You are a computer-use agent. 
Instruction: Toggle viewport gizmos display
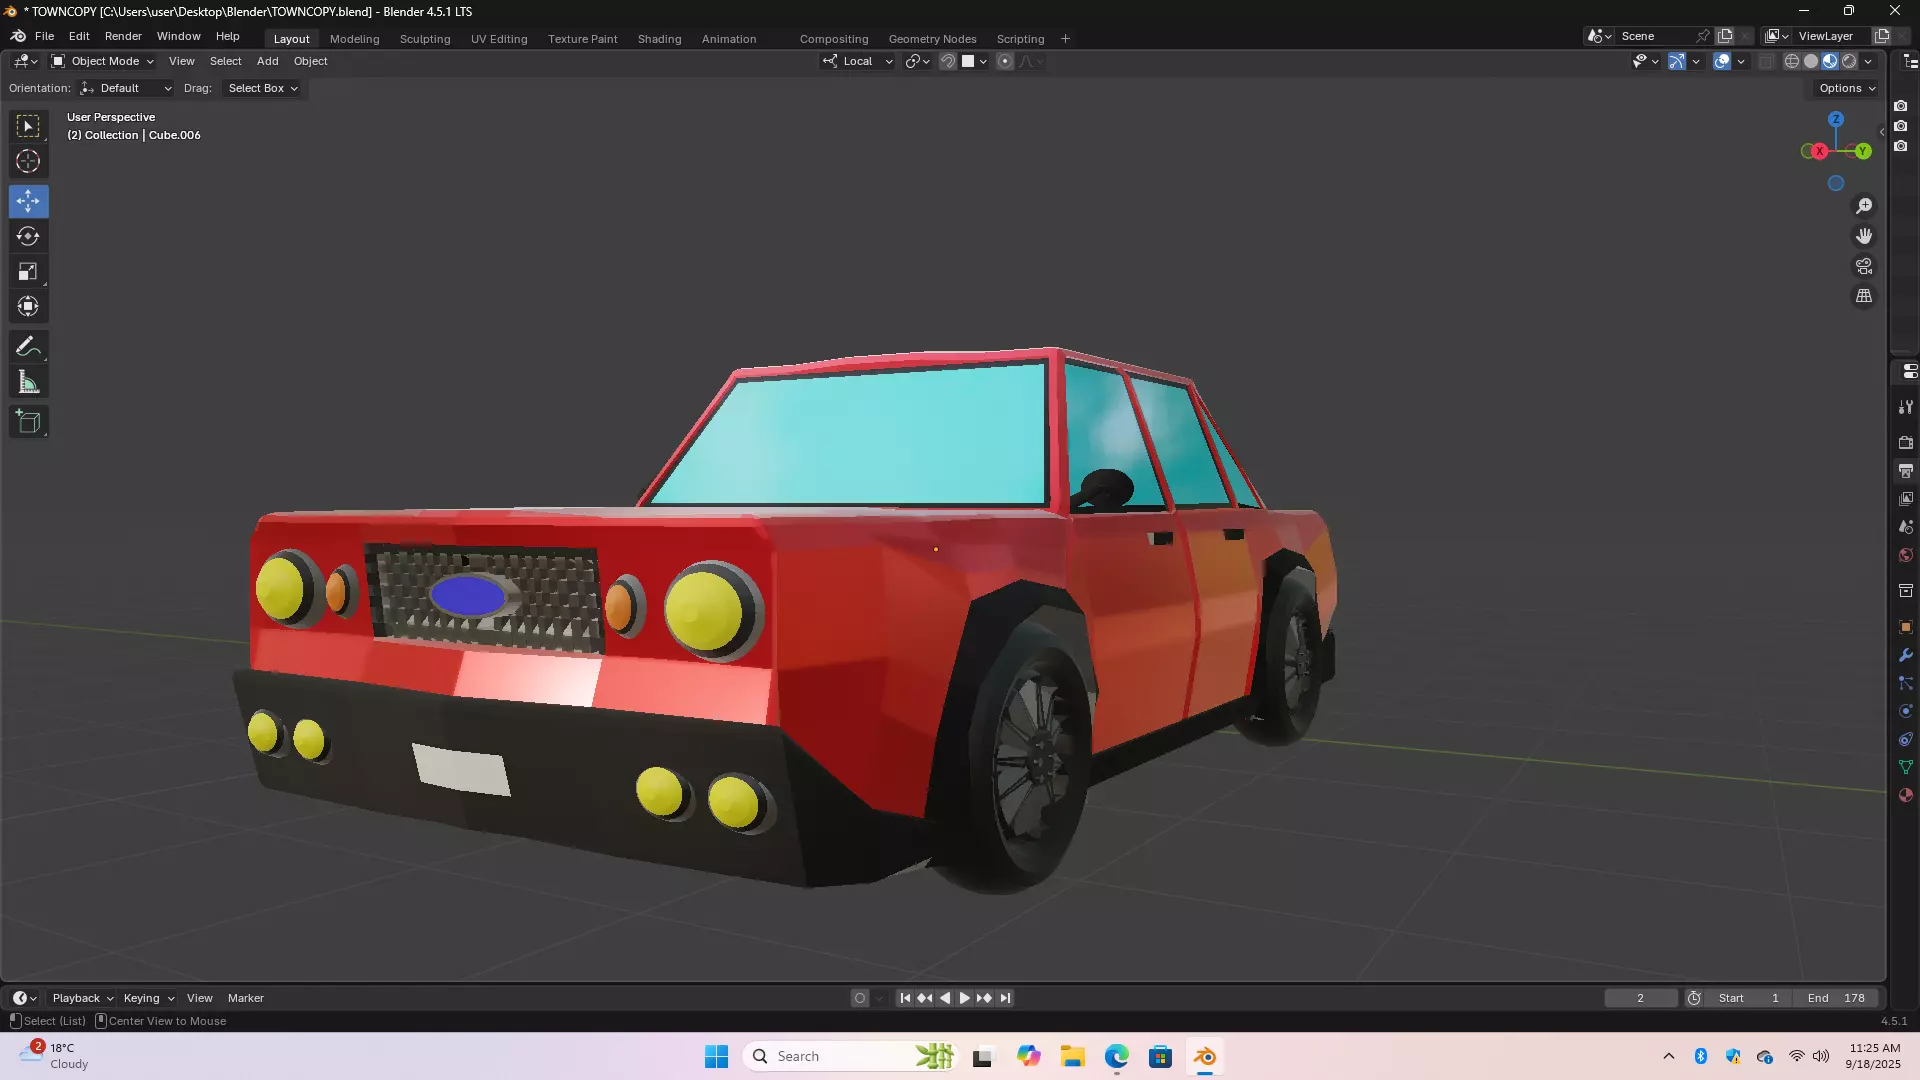pyautogui.click(x=1677, y=61)
